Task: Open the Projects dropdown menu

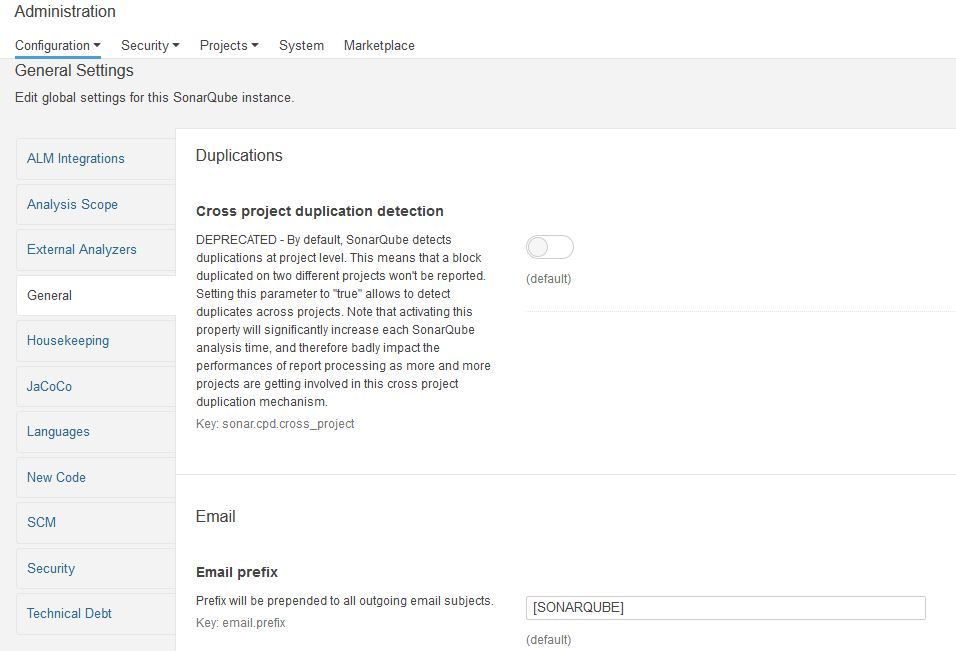Action: coord(229,46)
